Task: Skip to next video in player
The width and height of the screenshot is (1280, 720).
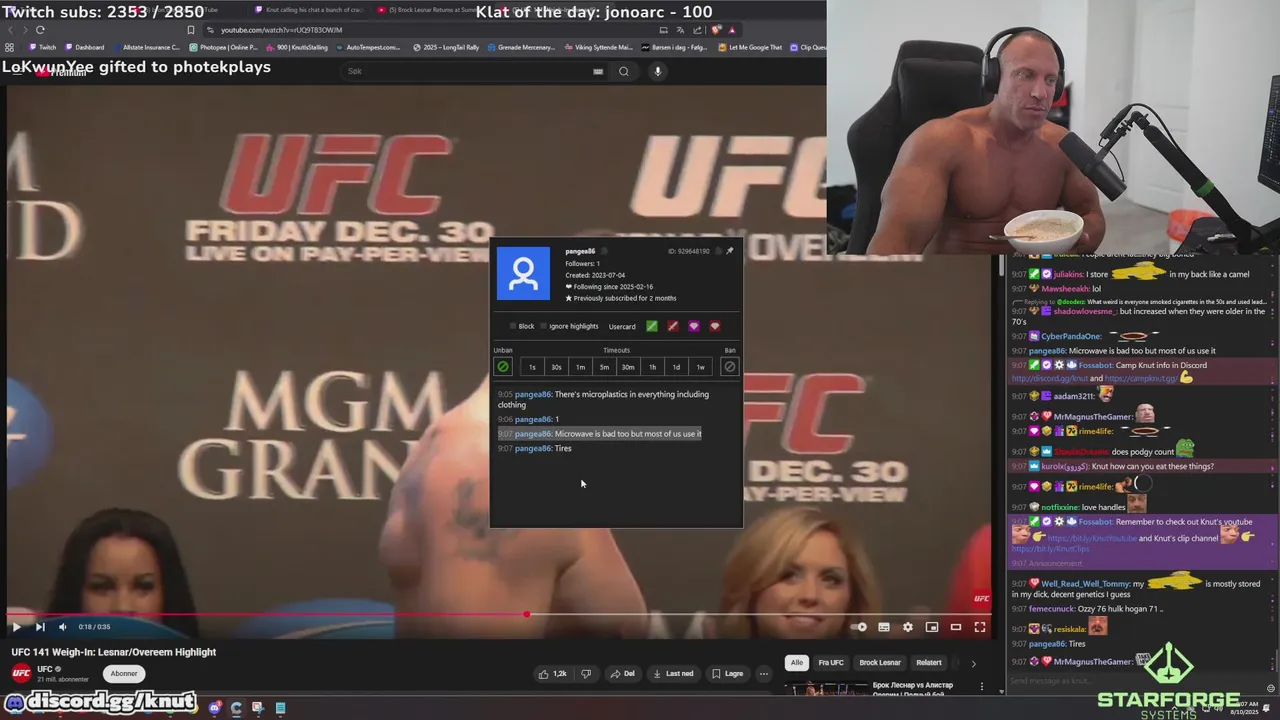Action: point(40,627)
